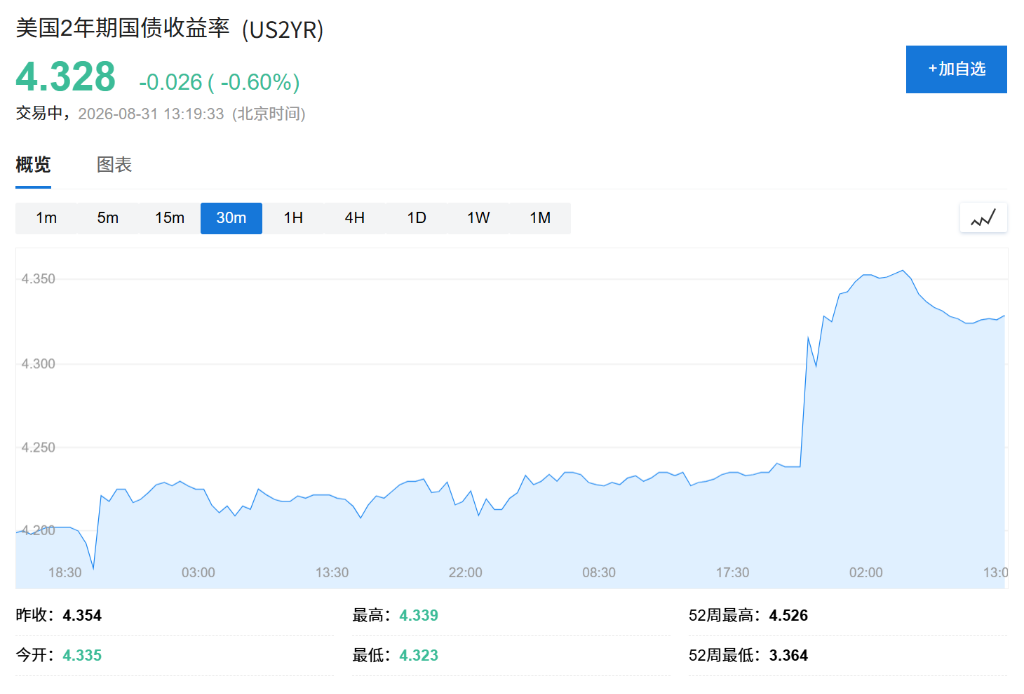This screenshot has height=694, width=1024.
Task: Click the 昨收 value 4.354
Action: [x=82, y=616]
